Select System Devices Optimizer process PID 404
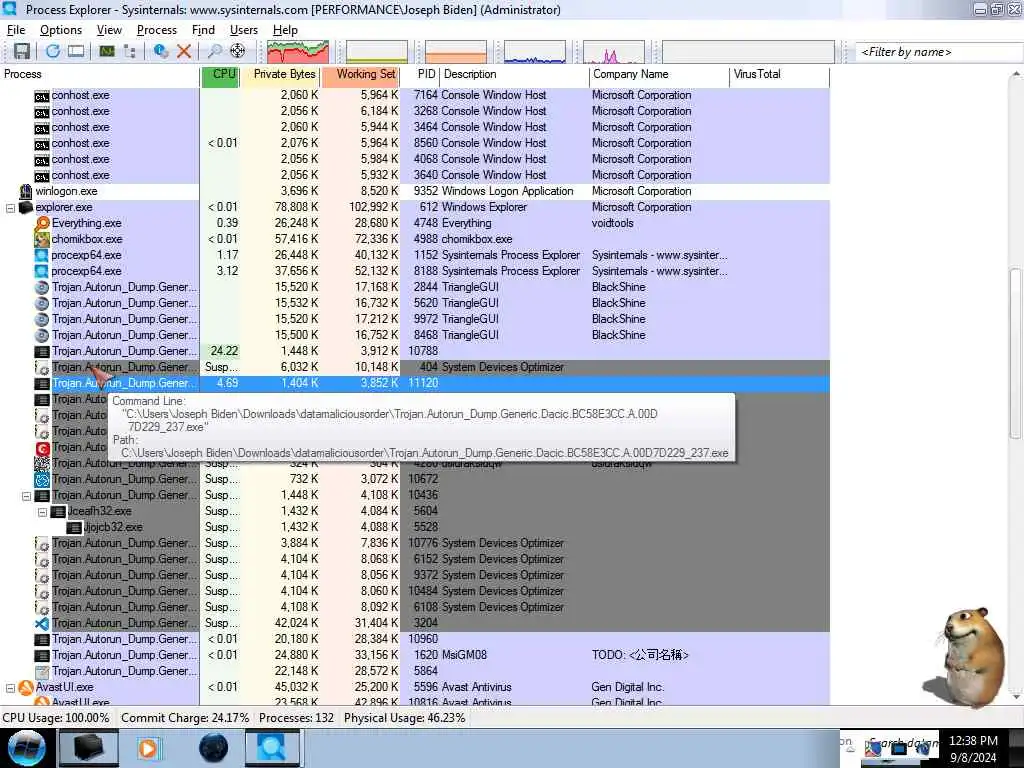This screenshot has height=768, width=1024. (x=415, y=367)
